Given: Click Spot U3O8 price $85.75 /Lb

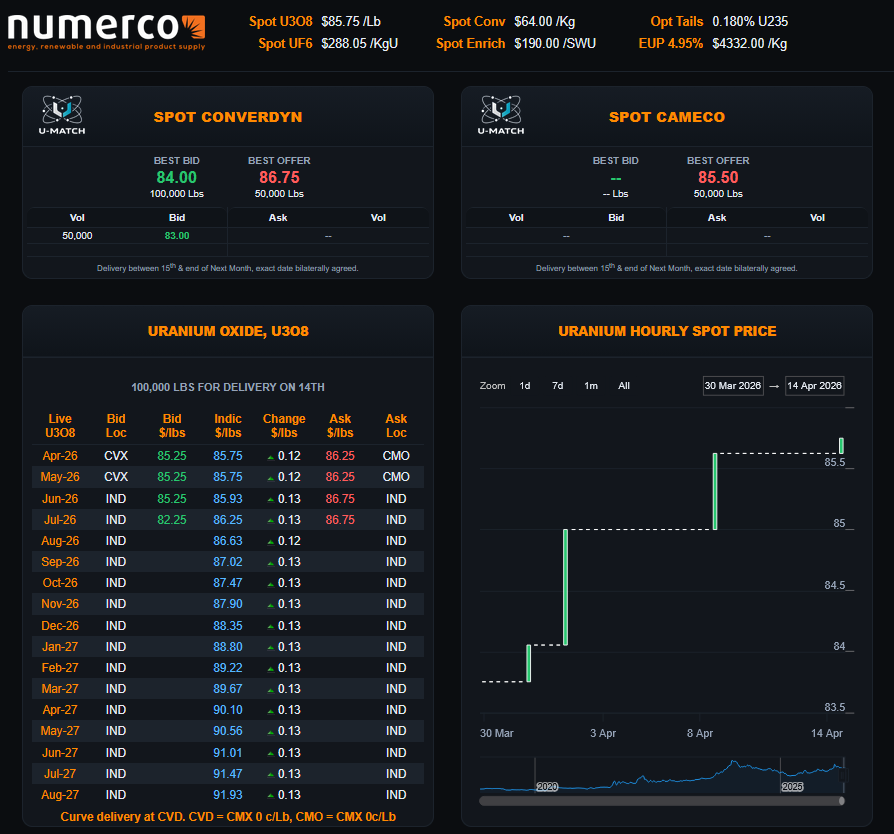Looking at the screenshot, I should [x=351, y=22].
